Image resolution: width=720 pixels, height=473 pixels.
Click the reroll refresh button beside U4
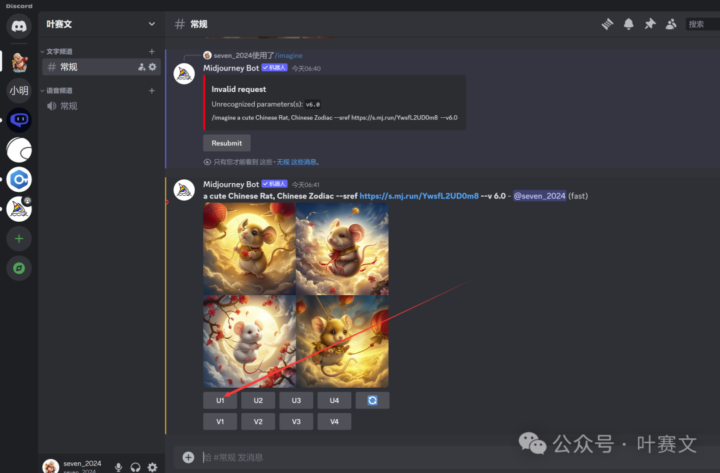click(372, 400)
